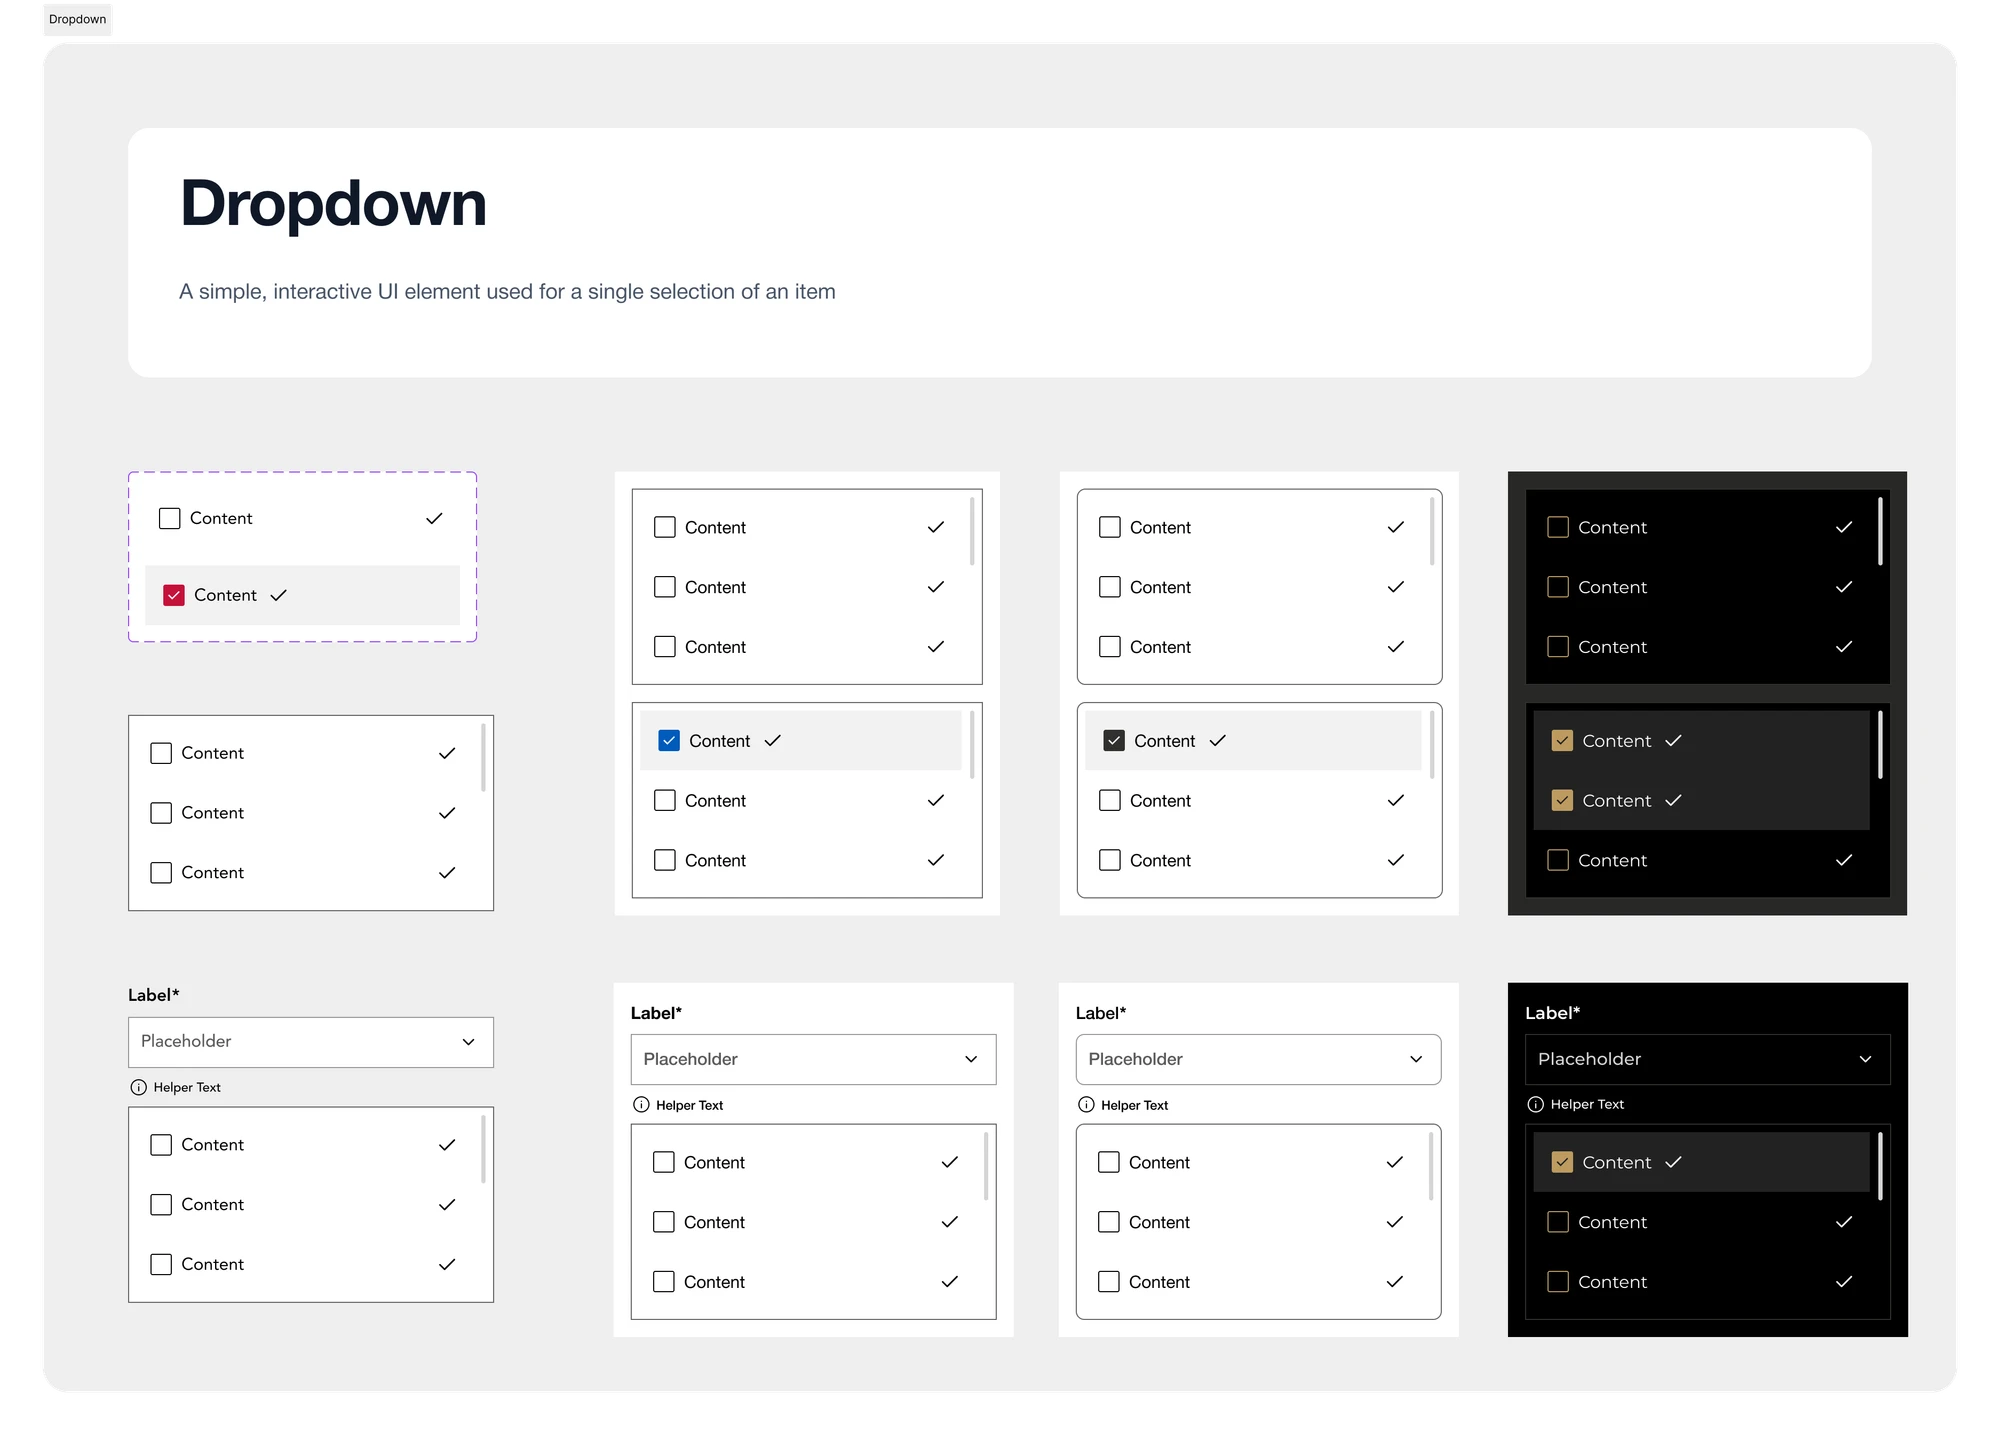Click the info icon beside Helper Text in the black panel
This screenshot has width=2000, height=1435.
click(1536, 1104)
